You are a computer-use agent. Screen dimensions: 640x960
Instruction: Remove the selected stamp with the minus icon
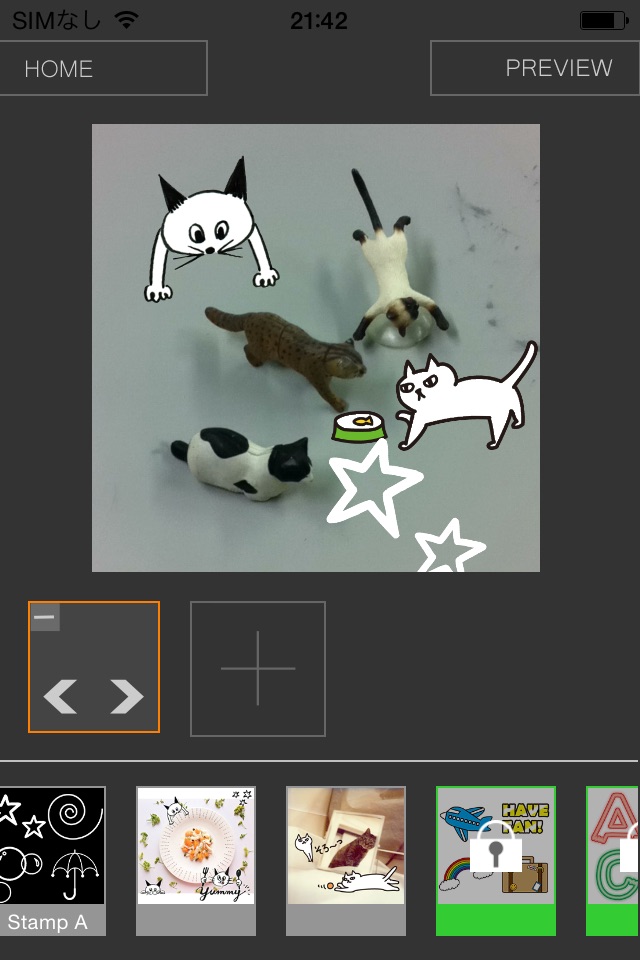click(x=45, y=617)
